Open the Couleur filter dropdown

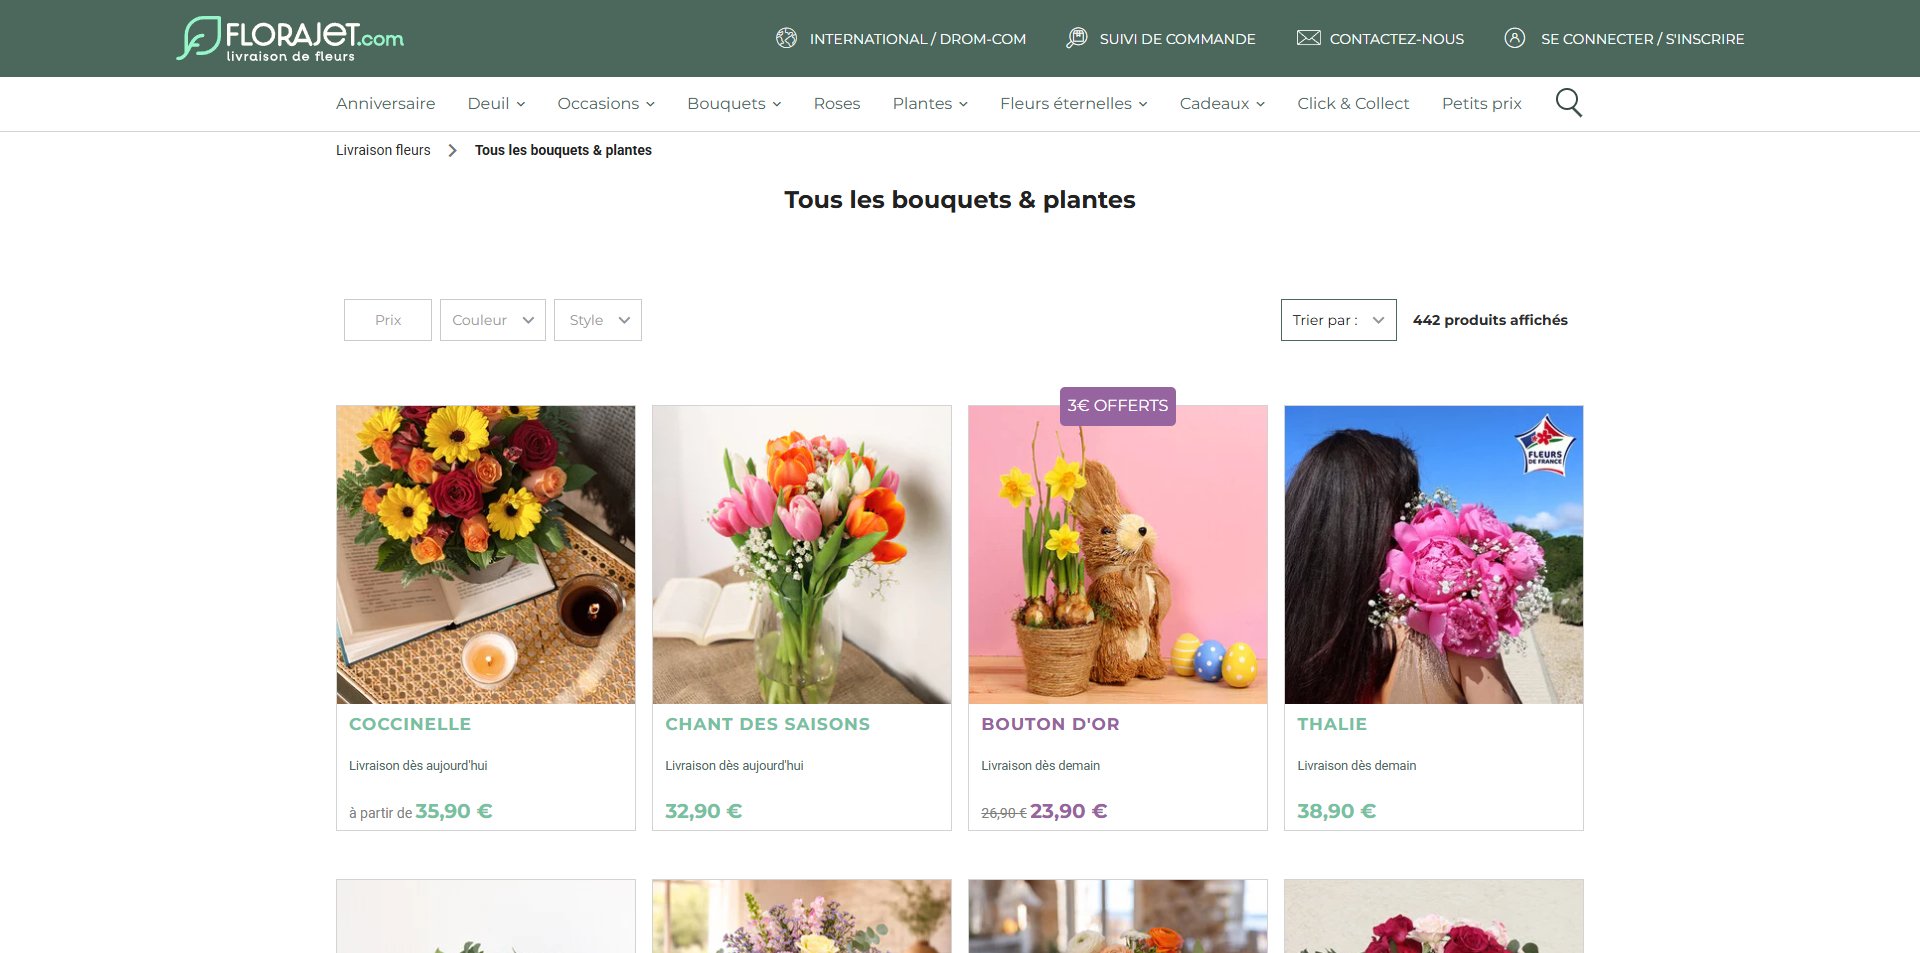(493, 320)
